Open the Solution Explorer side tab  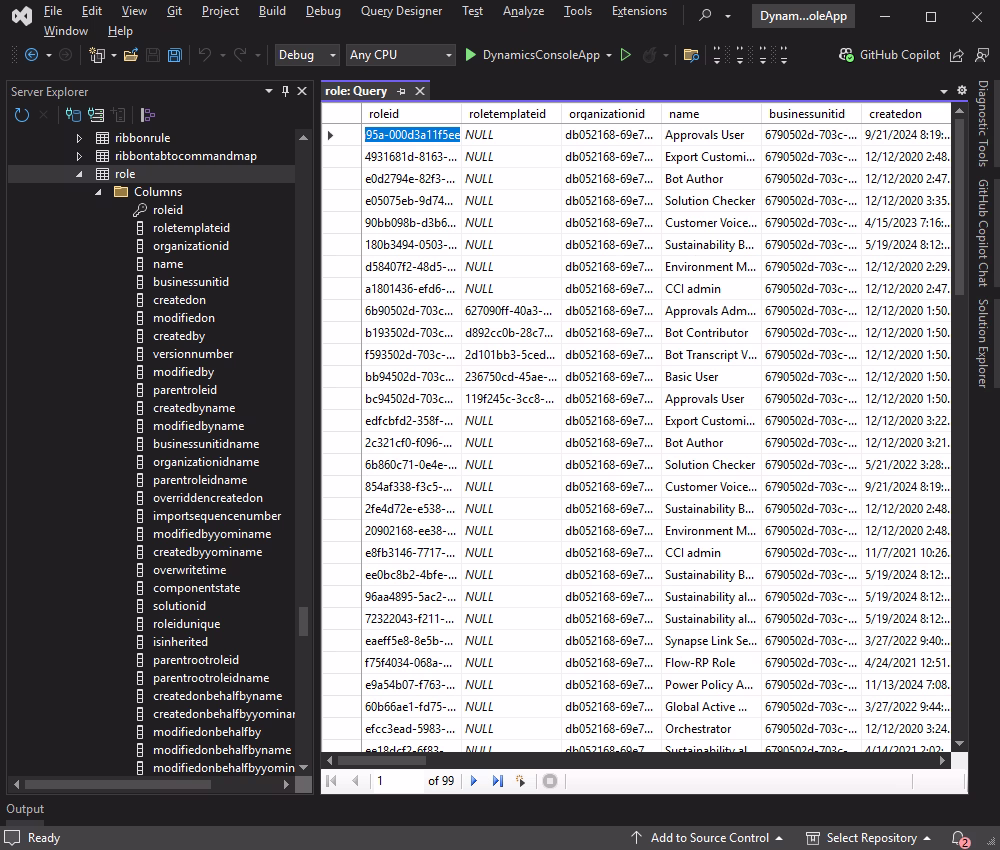(983, 343)
